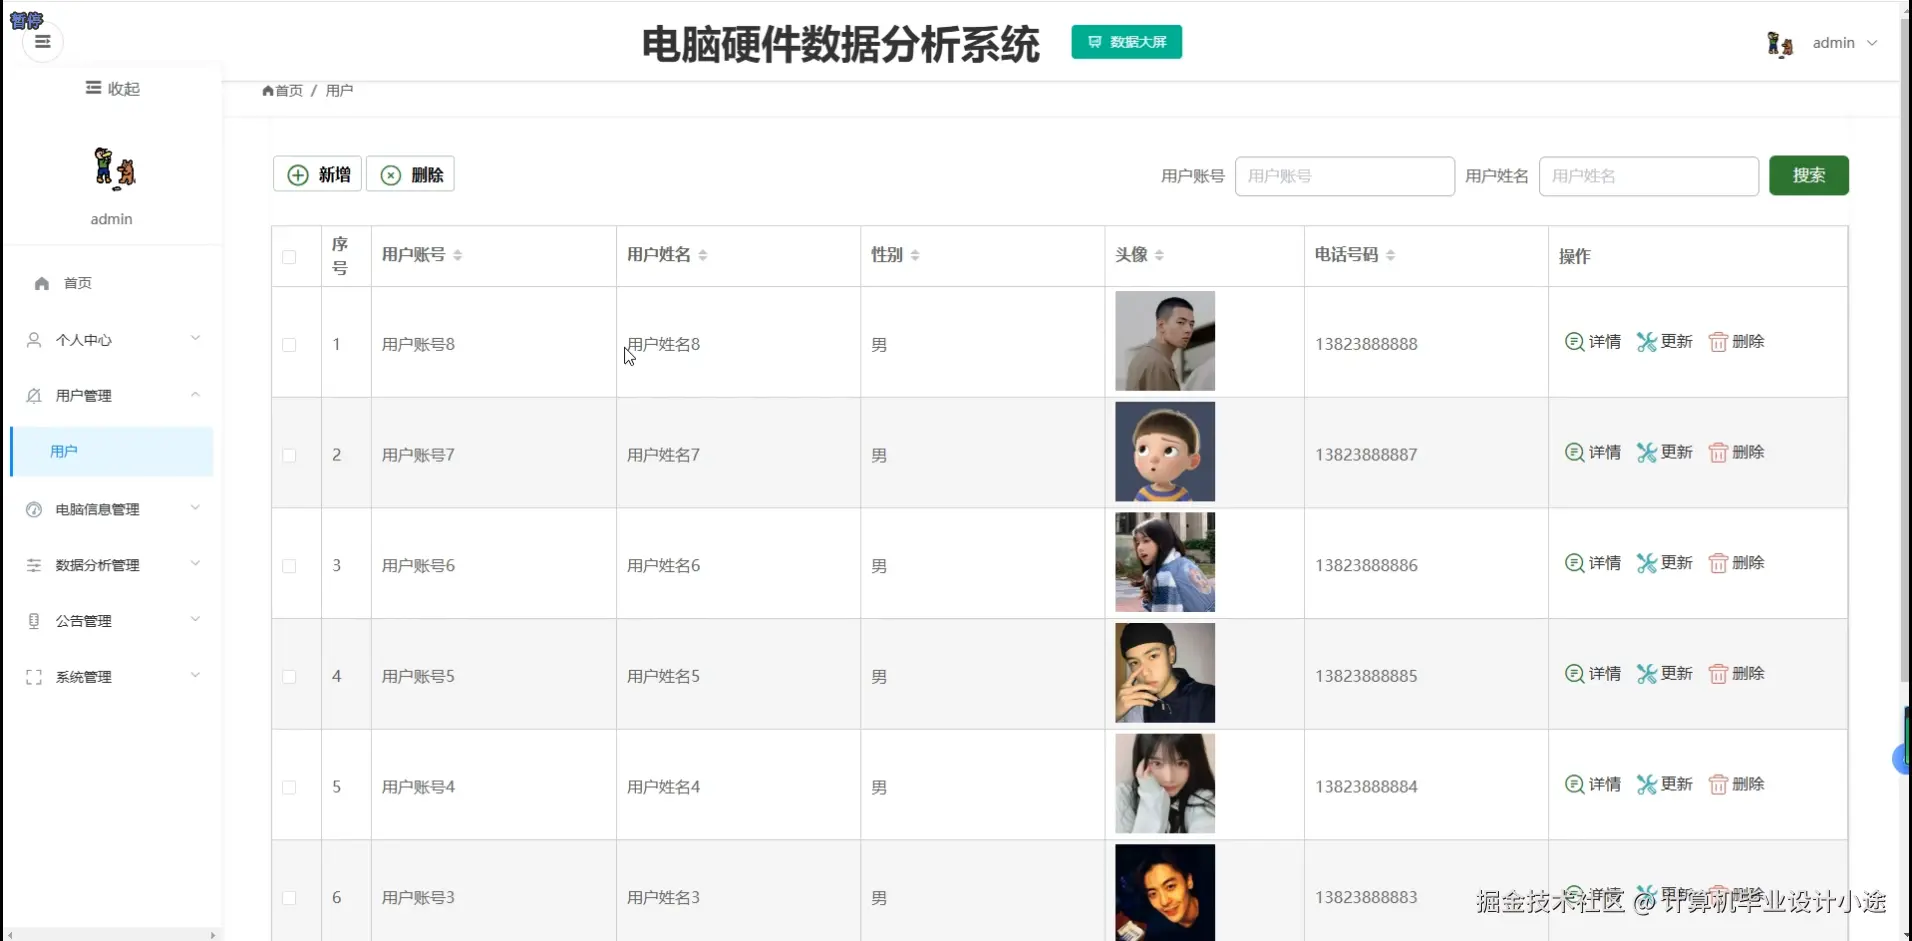The height and width of the screenshot is (941, 1912).
Task: Click the 删除 trash icon for 用户账号6
Action: 1719,562
